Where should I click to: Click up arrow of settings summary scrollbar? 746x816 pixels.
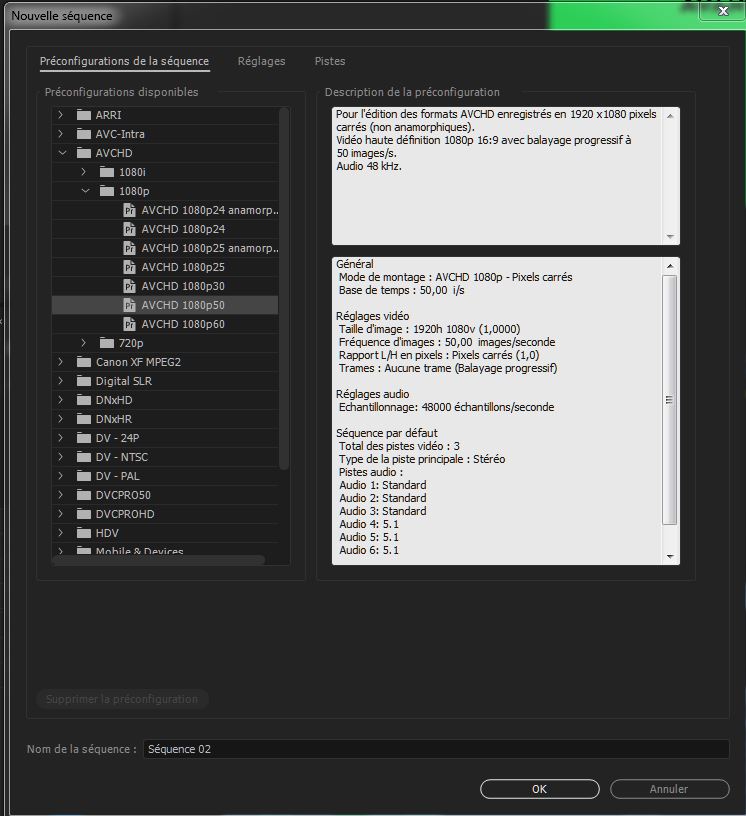pos(670,266)
